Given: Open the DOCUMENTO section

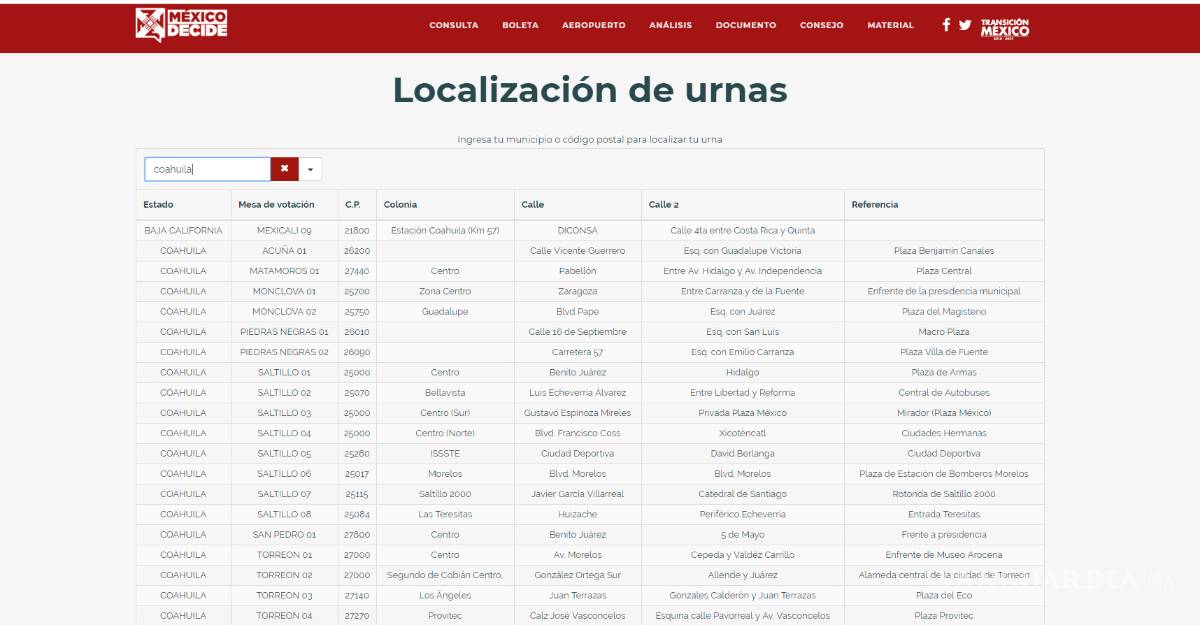Looking at the screenshot, I should point(745,25).
